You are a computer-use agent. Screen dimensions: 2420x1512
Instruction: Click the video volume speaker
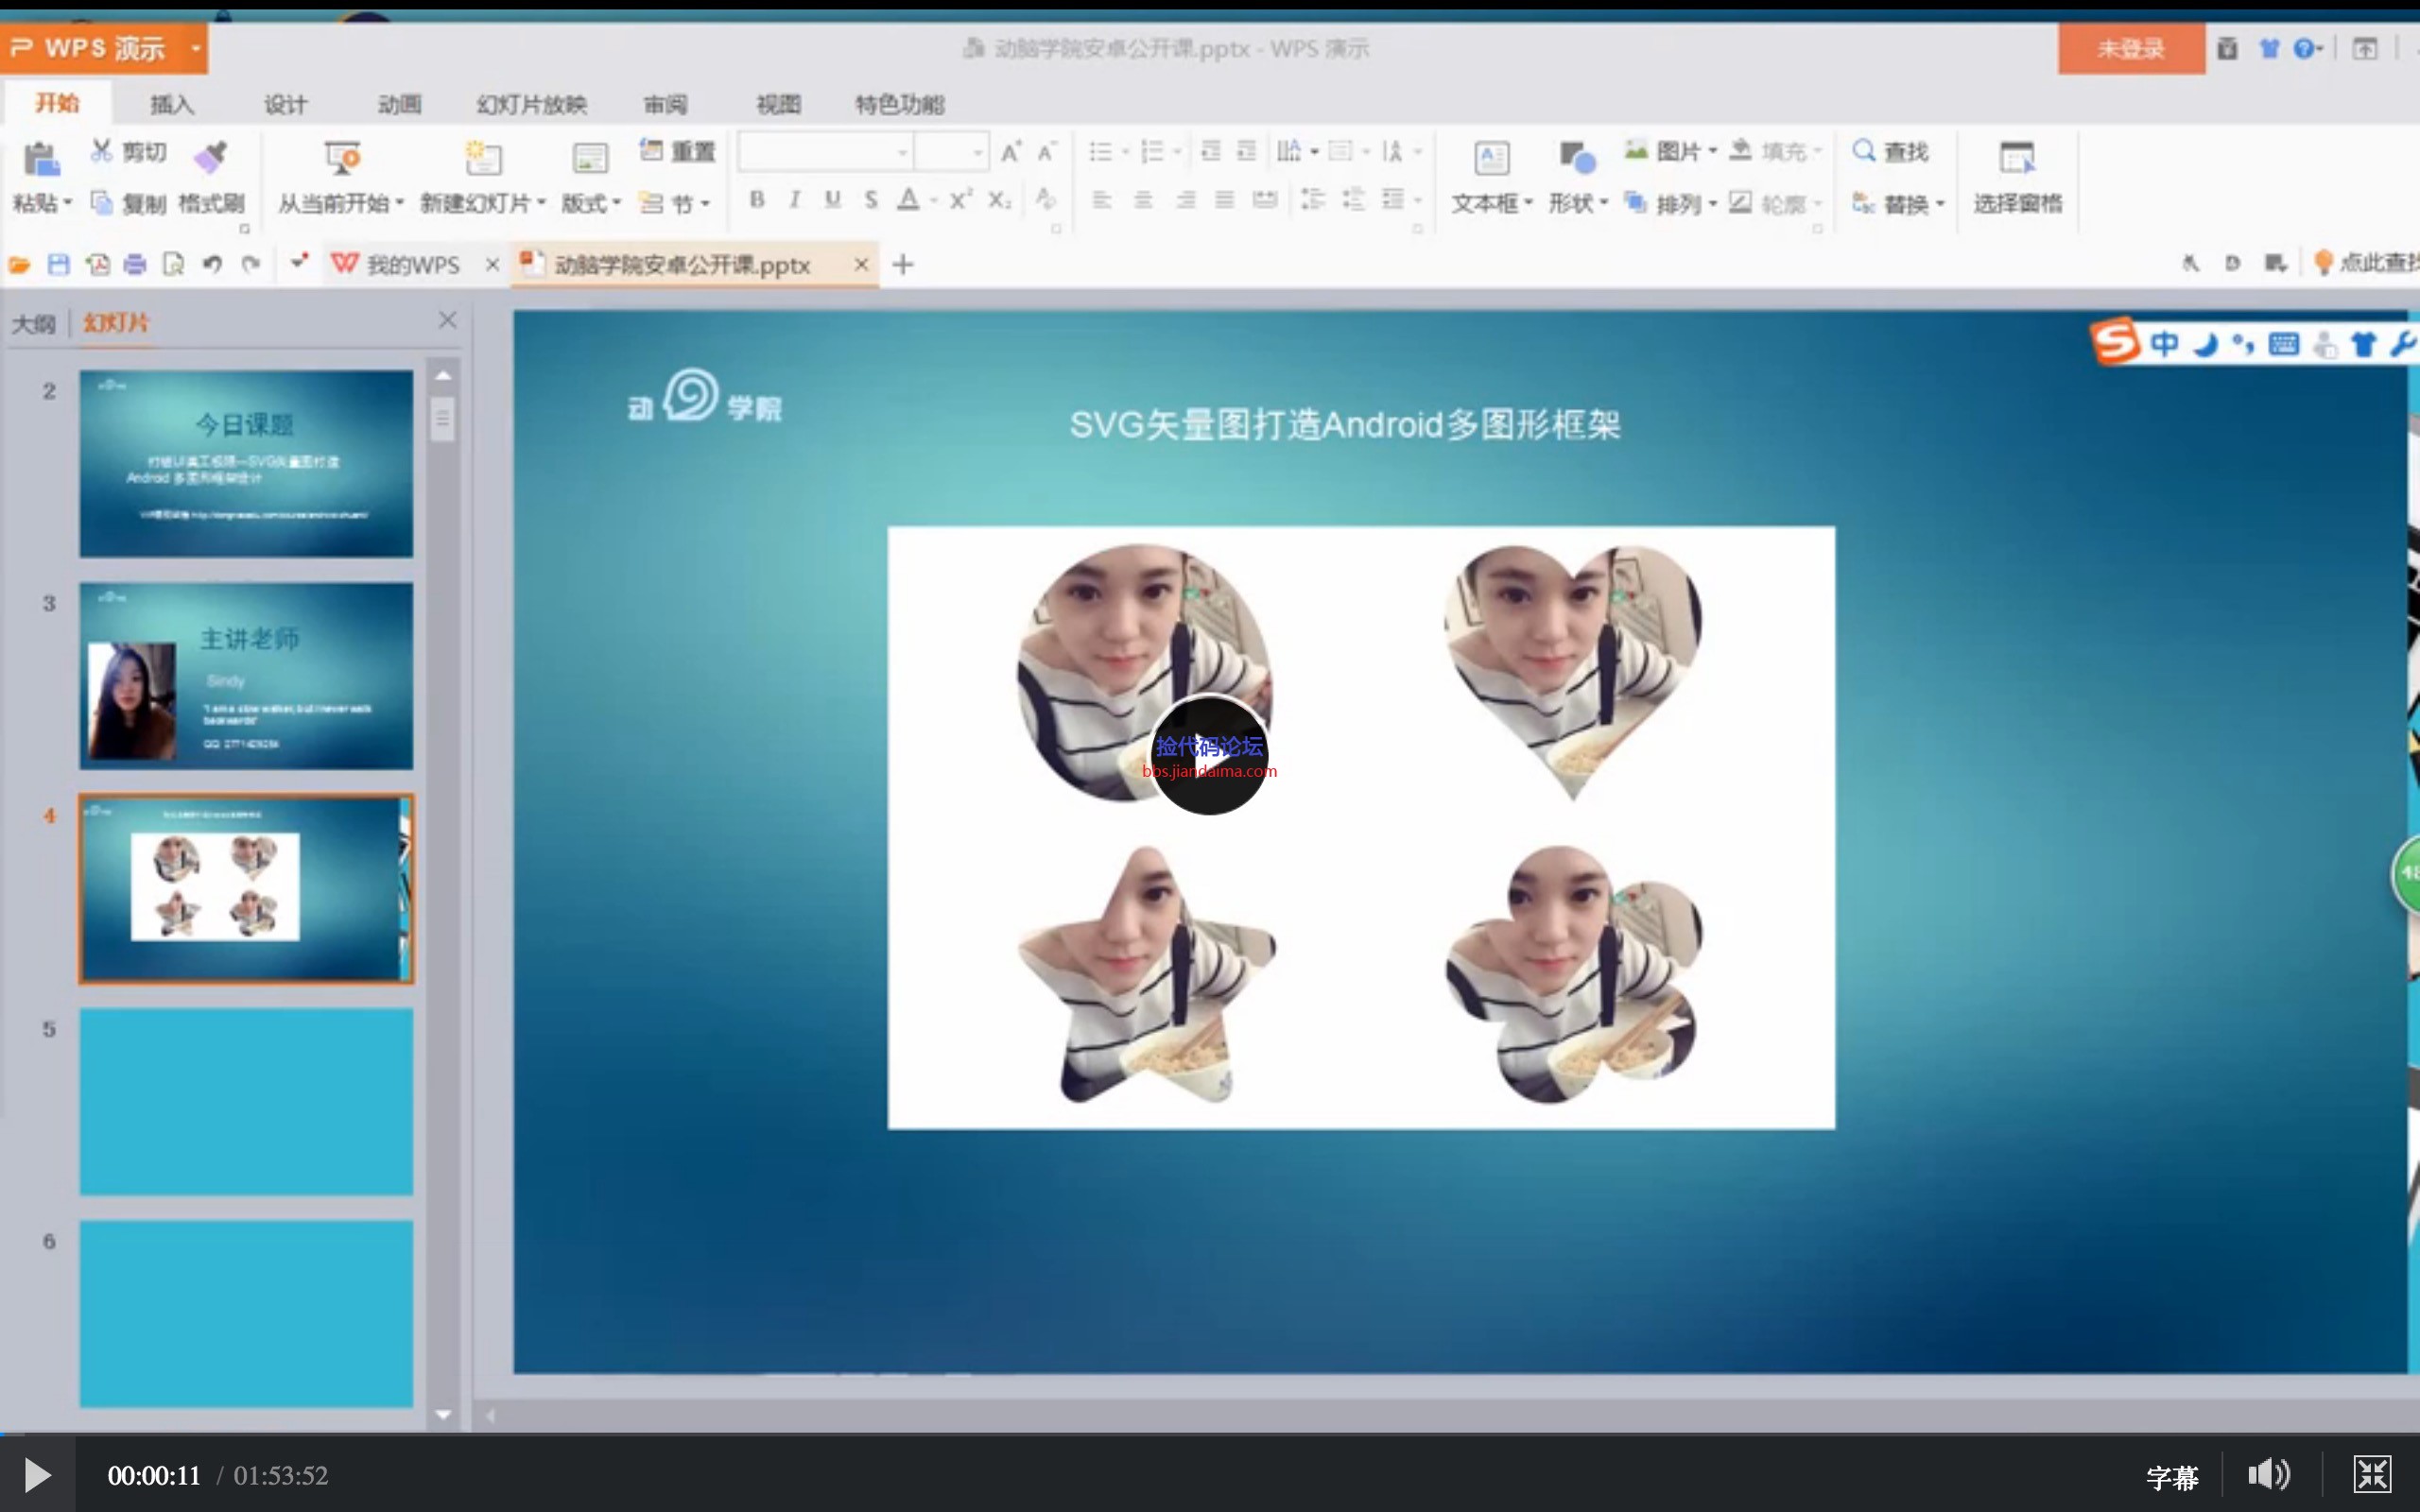click(x=2268, y=1475)
